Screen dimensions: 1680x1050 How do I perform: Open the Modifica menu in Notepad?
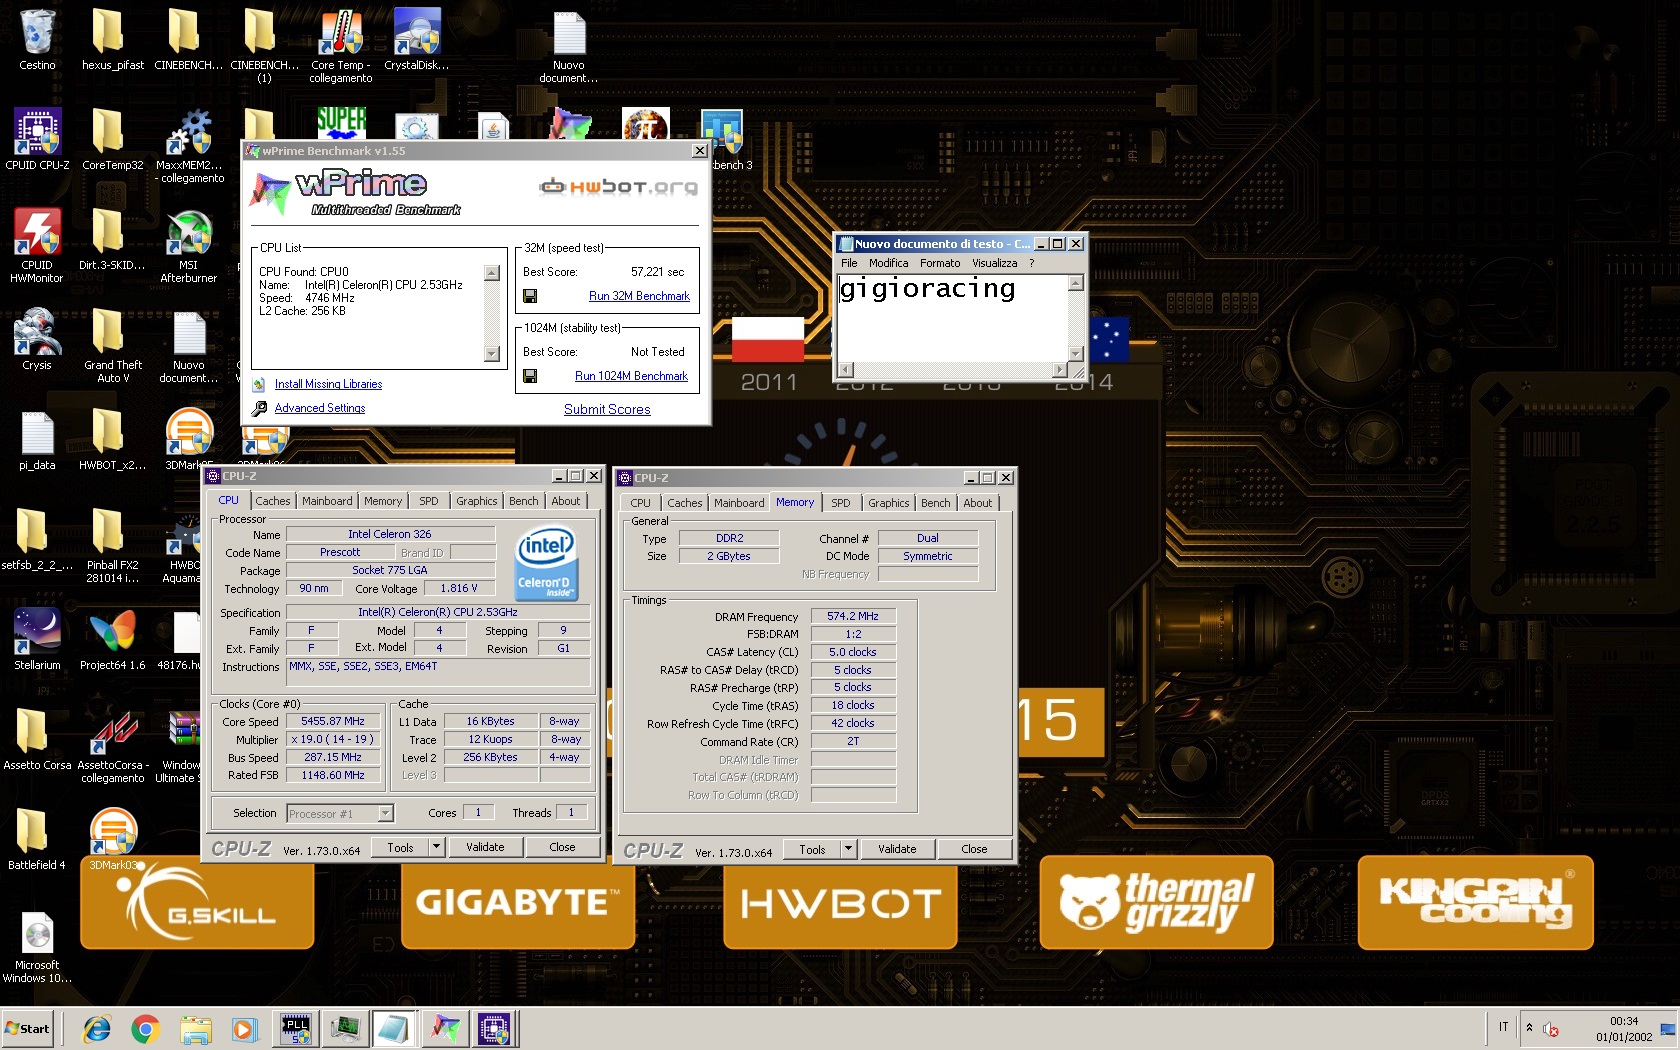tap(888, 263)
